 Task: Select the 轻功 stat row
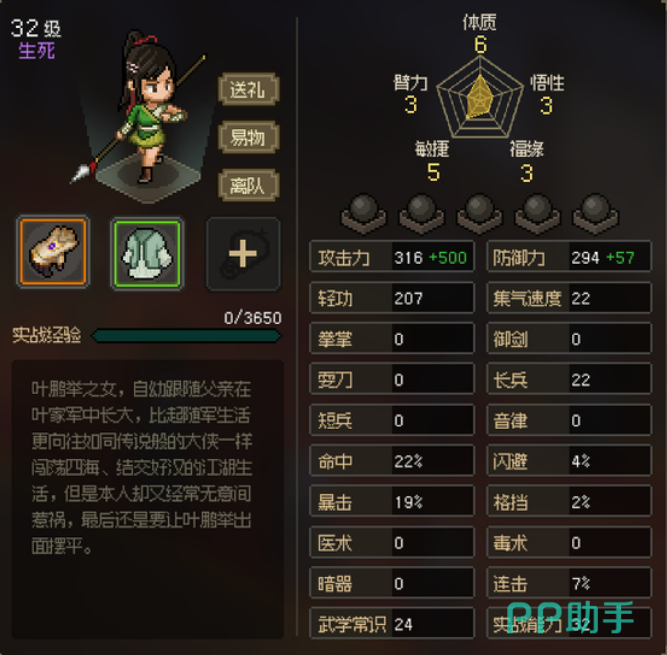pyautogui.click(x=392, y=297)
